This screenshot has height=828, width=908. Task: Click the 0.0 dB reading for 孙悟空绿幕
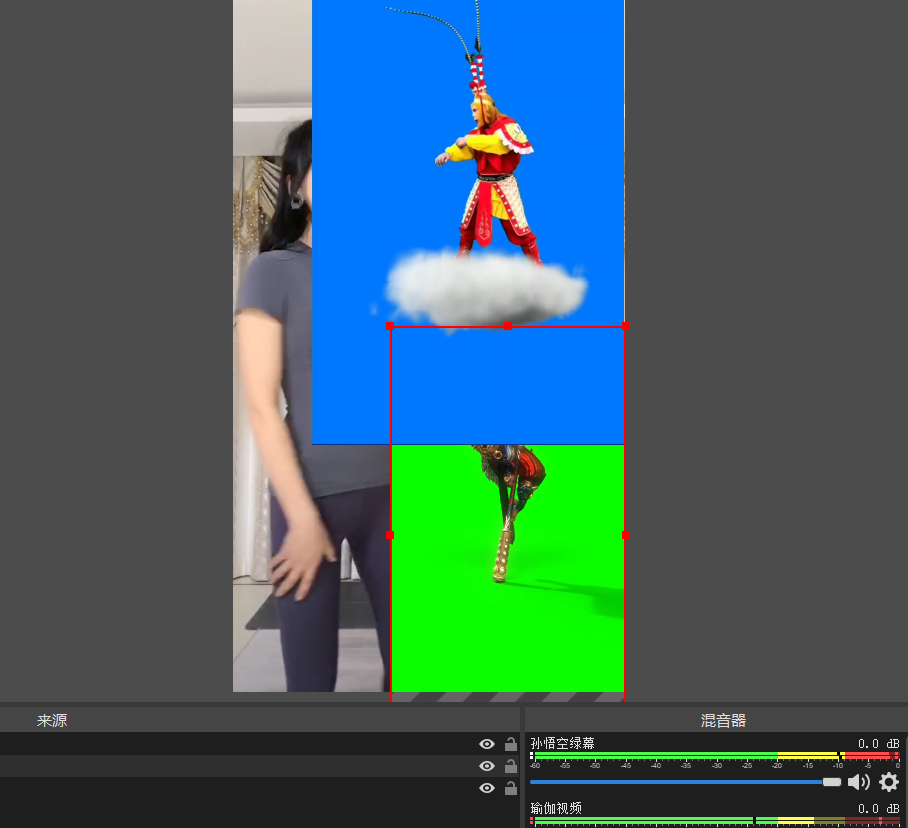[878, 743]
